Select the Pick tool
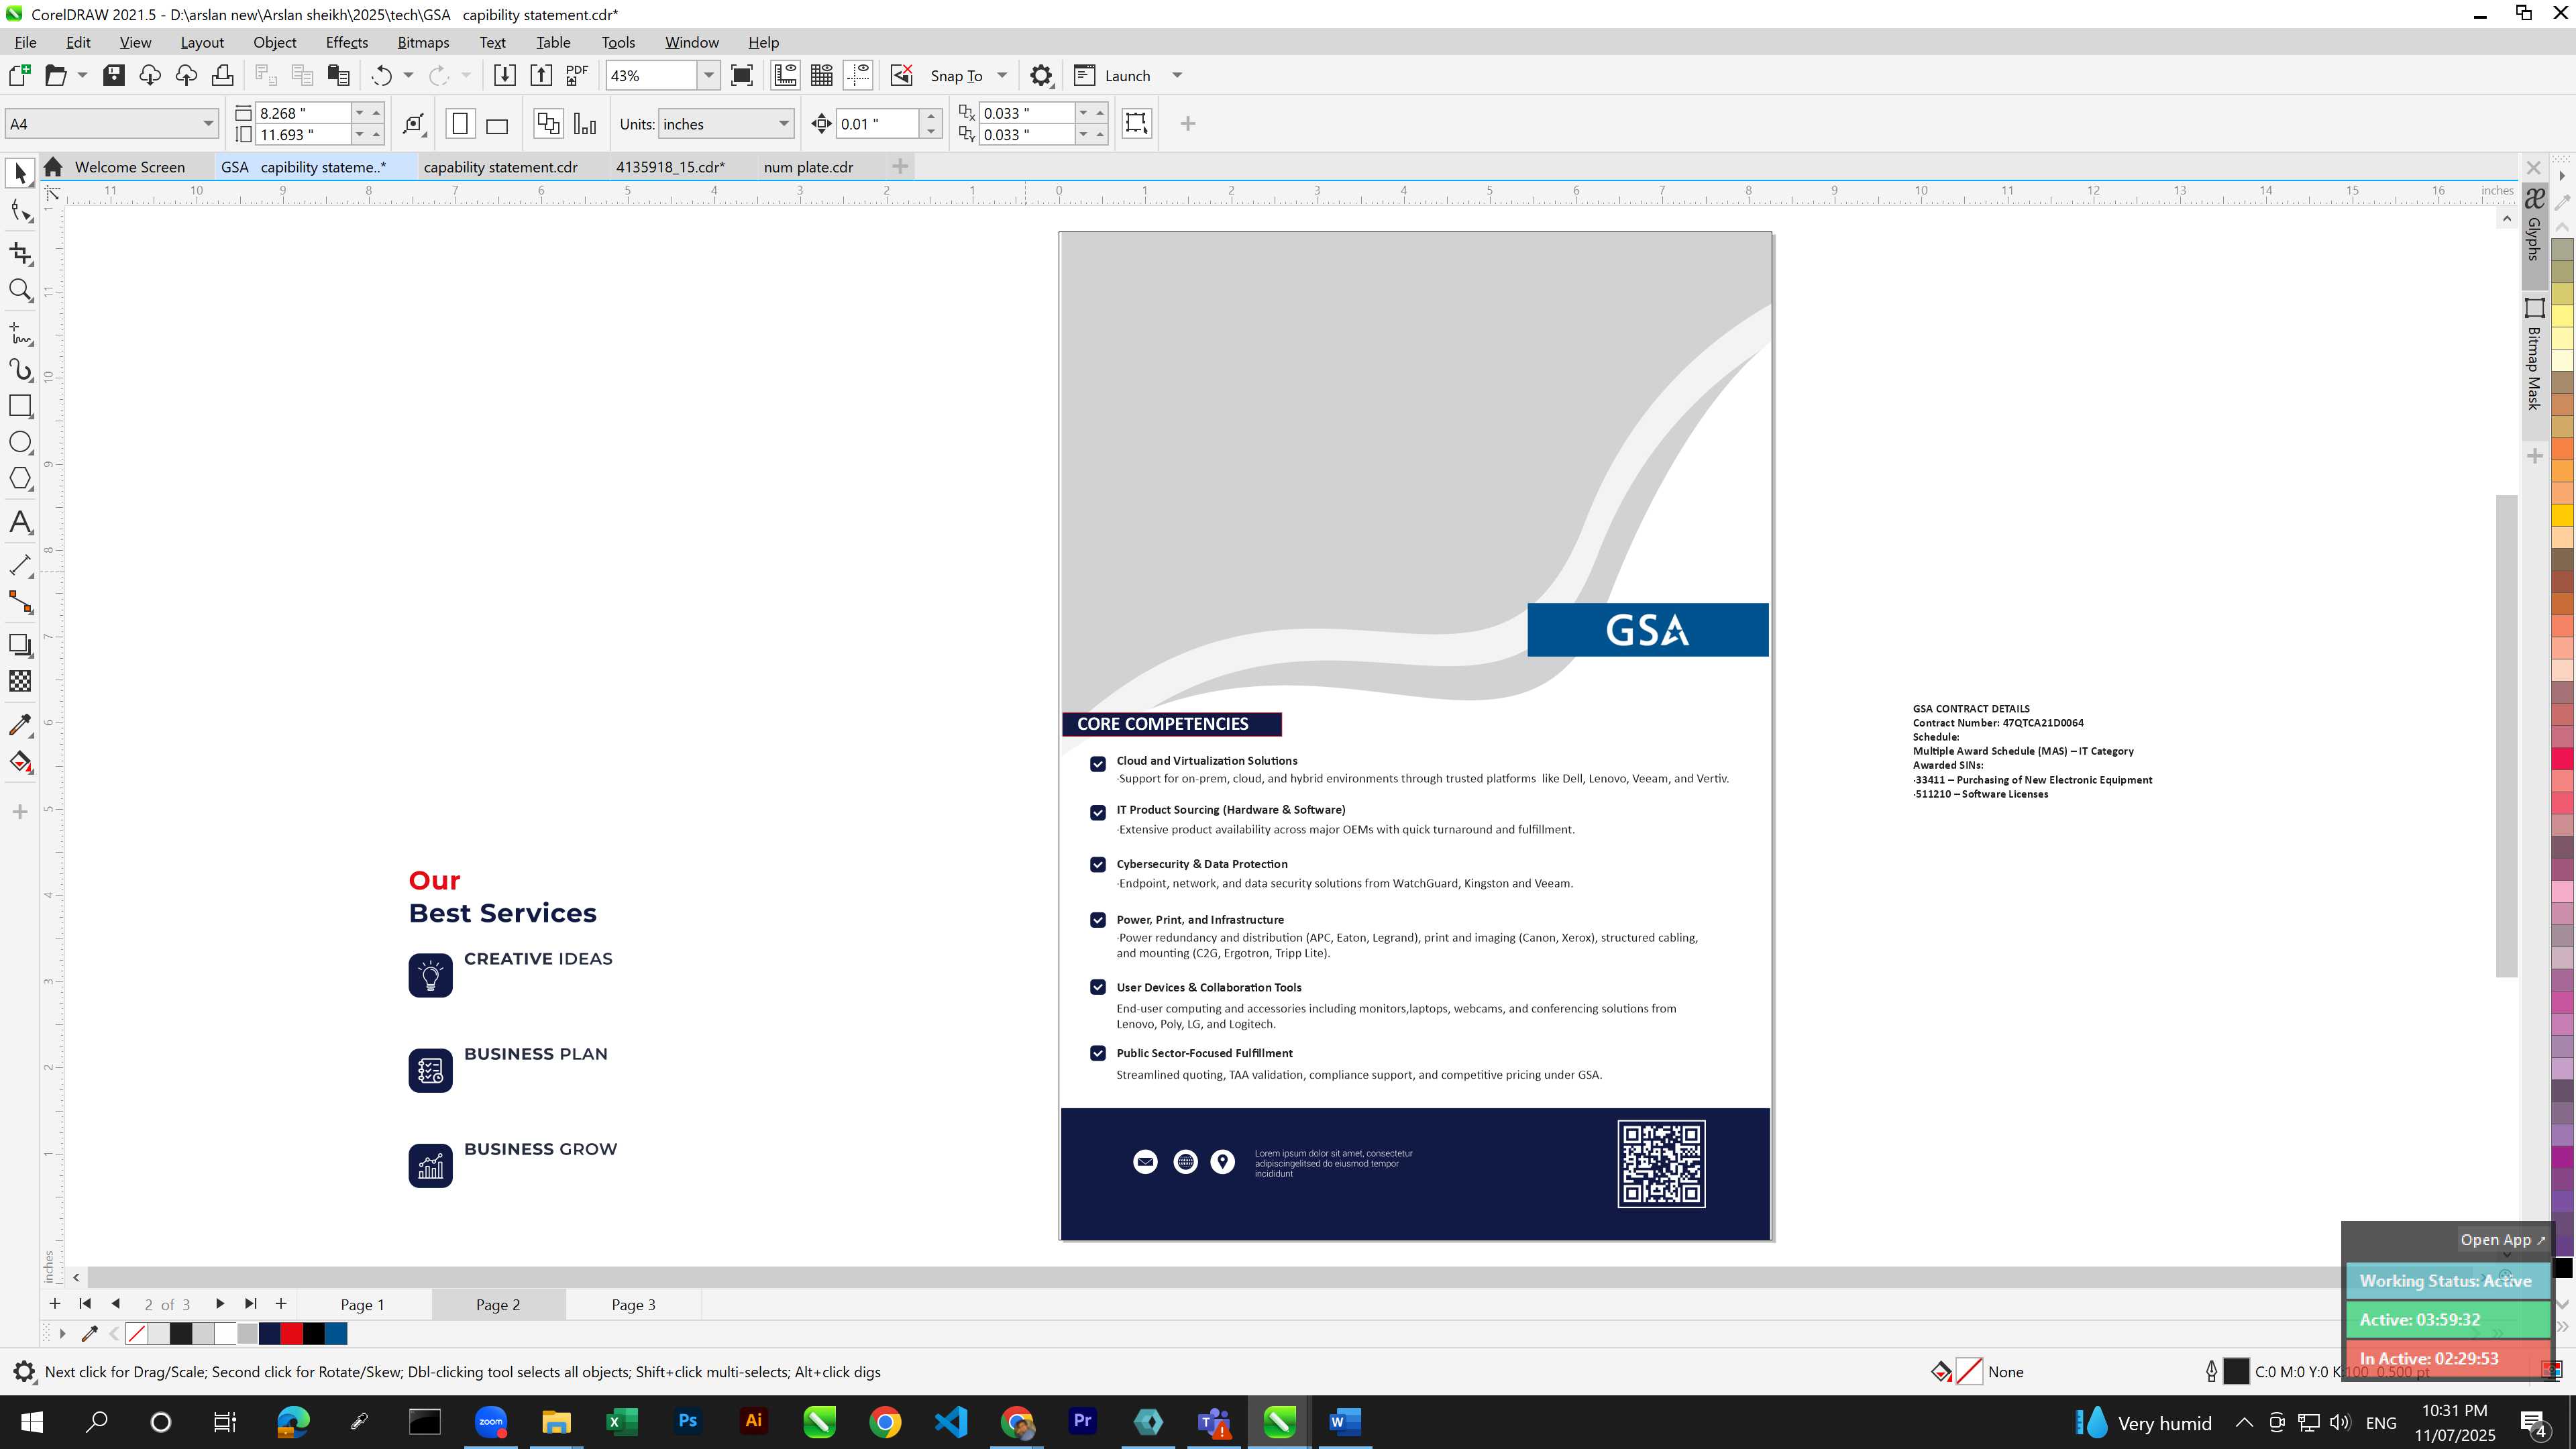 20,174
